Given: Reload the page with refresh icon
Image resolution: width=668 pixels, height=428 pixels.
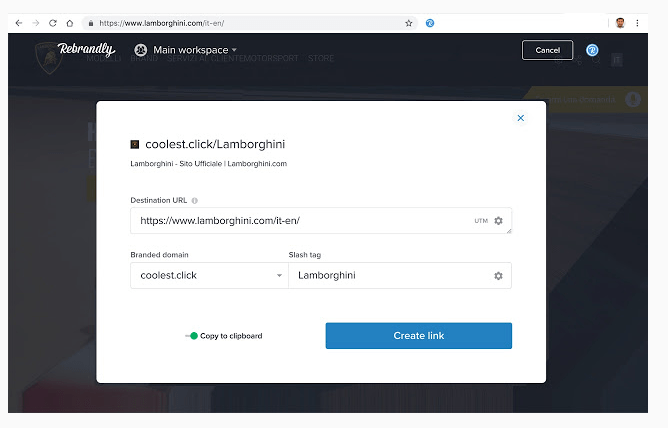Looking at the screenshot, I should tap(53, 23).
